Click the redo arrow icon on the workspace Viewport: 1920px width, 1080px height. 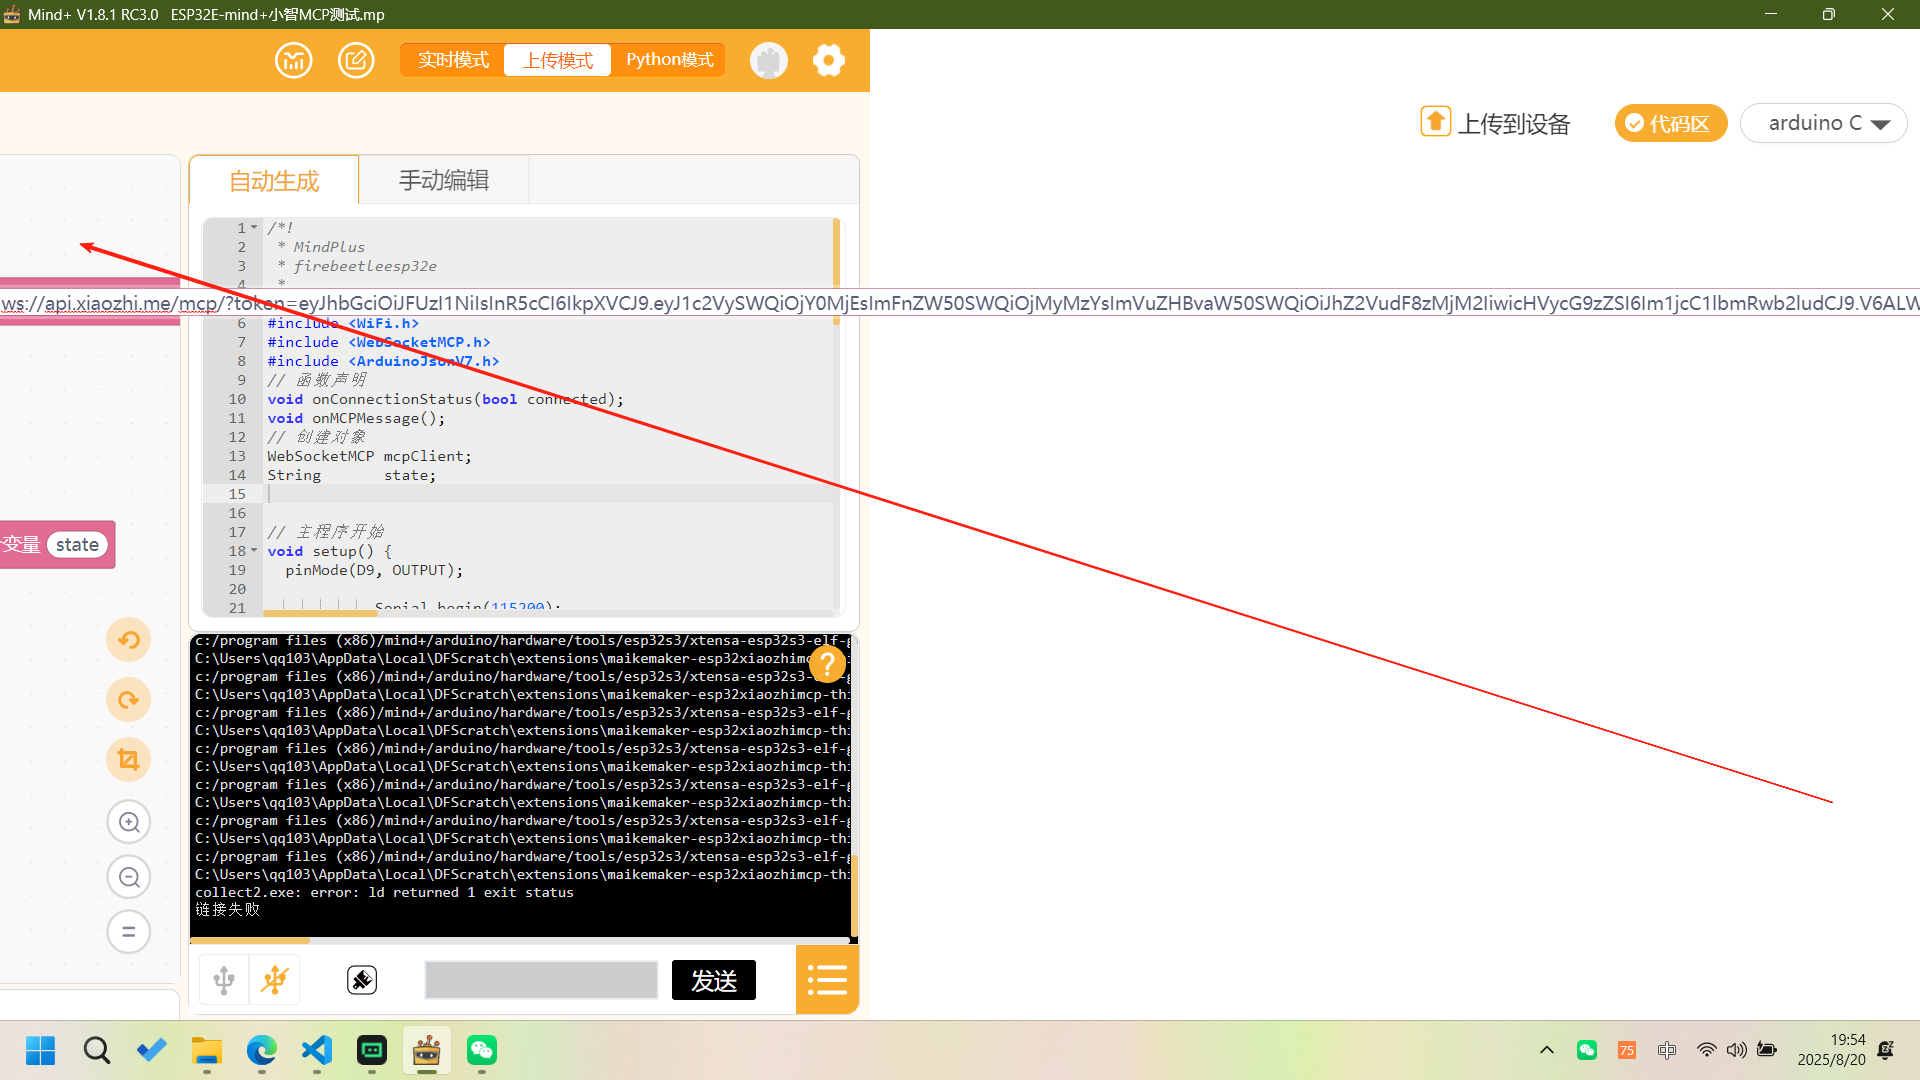[x=129, y=700]
